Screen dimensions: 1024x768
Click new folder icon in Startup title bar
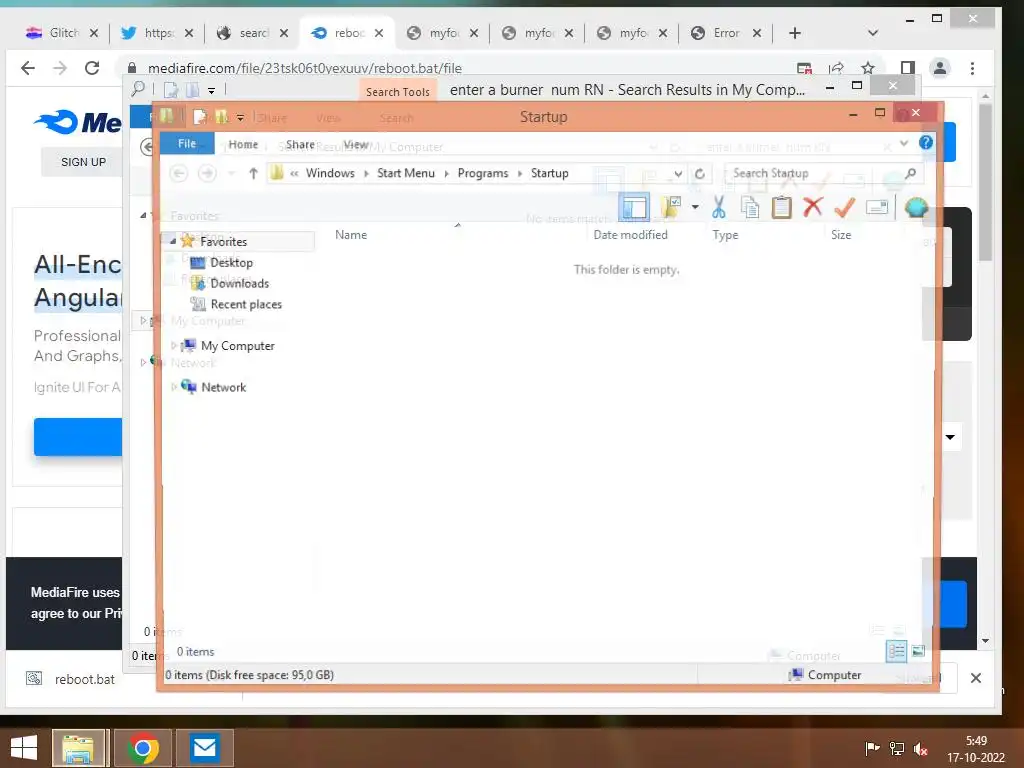point(222,117)
